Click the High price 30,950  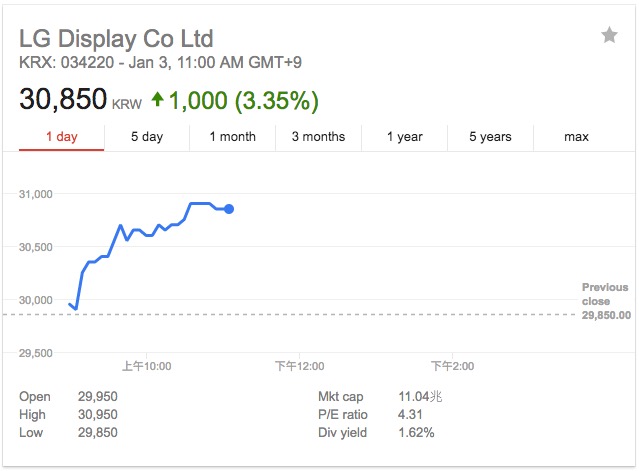(99, 415)
